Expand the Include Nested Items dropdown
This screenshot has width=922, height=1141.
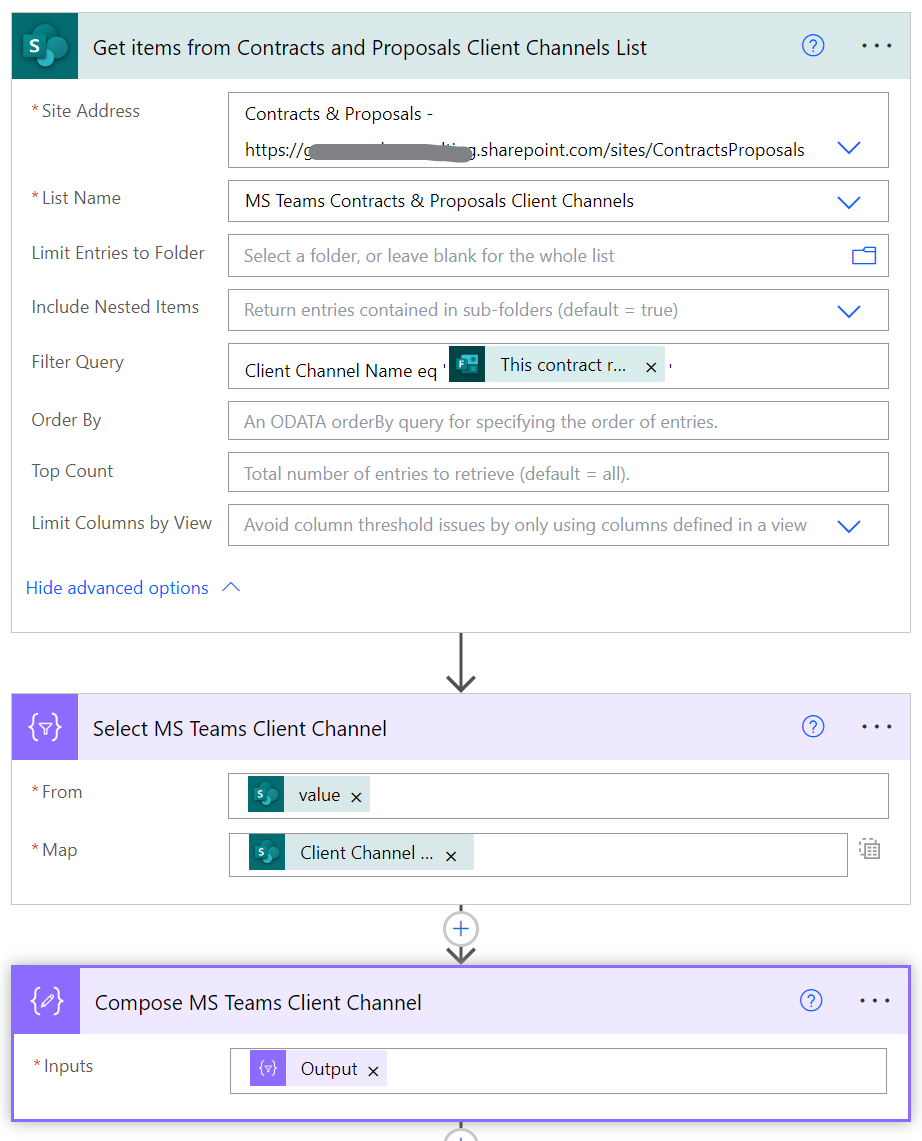[x=848, y=310]
